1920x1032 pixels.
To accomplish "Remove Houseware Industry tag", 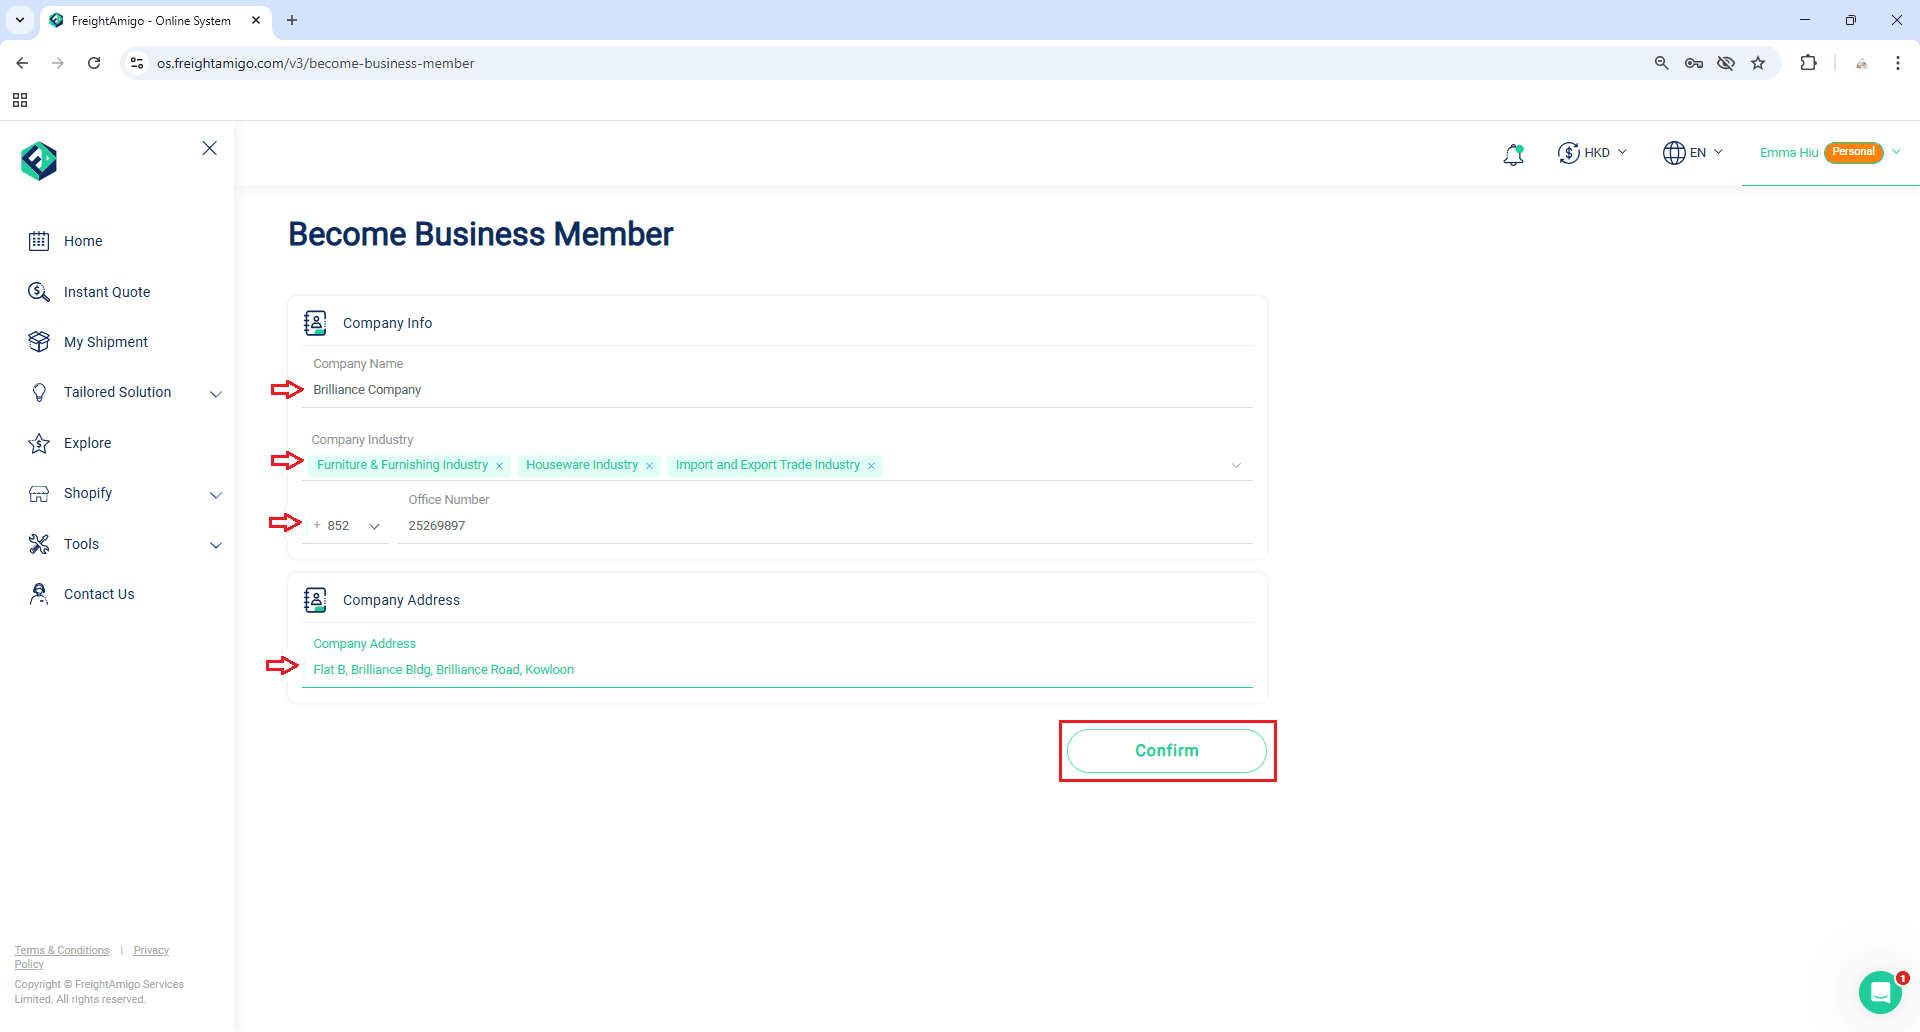I will [649, 466].
